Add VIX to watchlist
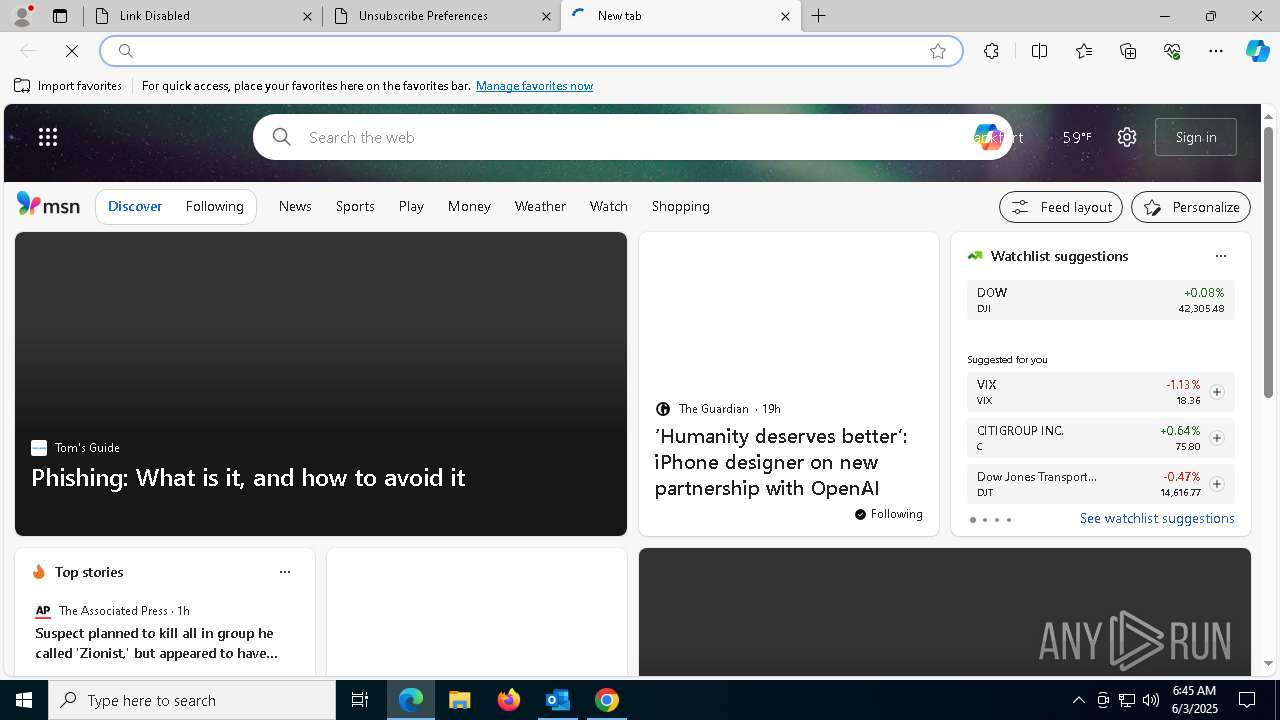The height and width of the screenshot is (720, 1280). (1216, 392)
